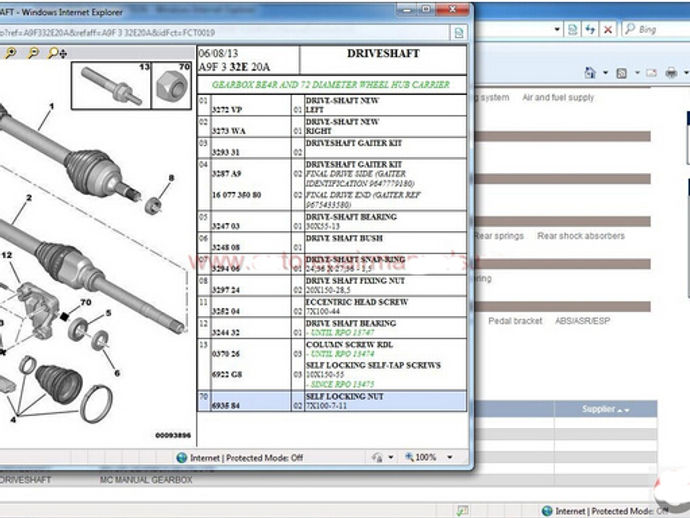Sort by the Supplier column header
This screenshot has width=690, height=518.
tap(606, 409)
